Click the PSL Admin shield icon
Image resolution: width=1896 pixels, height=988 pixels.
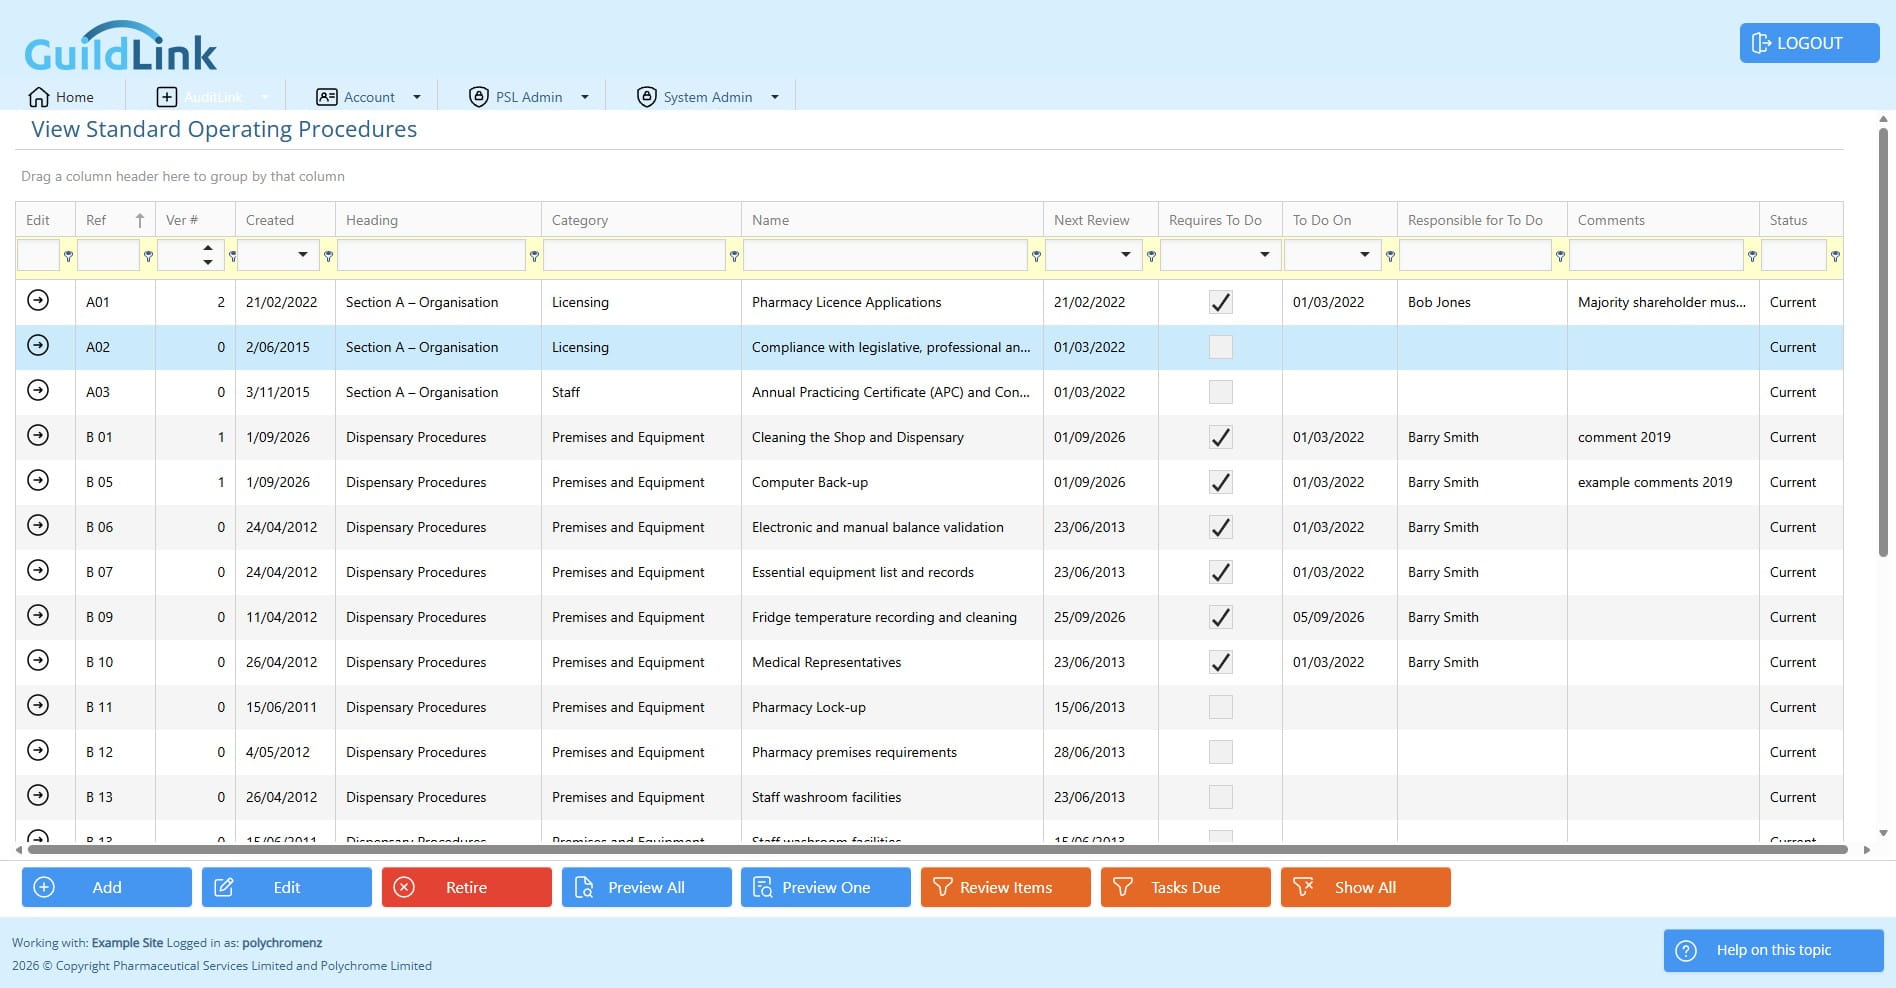point(478,97)
